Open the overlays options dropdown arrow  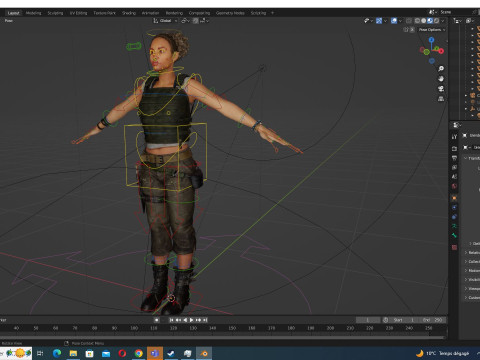[400, 21]
